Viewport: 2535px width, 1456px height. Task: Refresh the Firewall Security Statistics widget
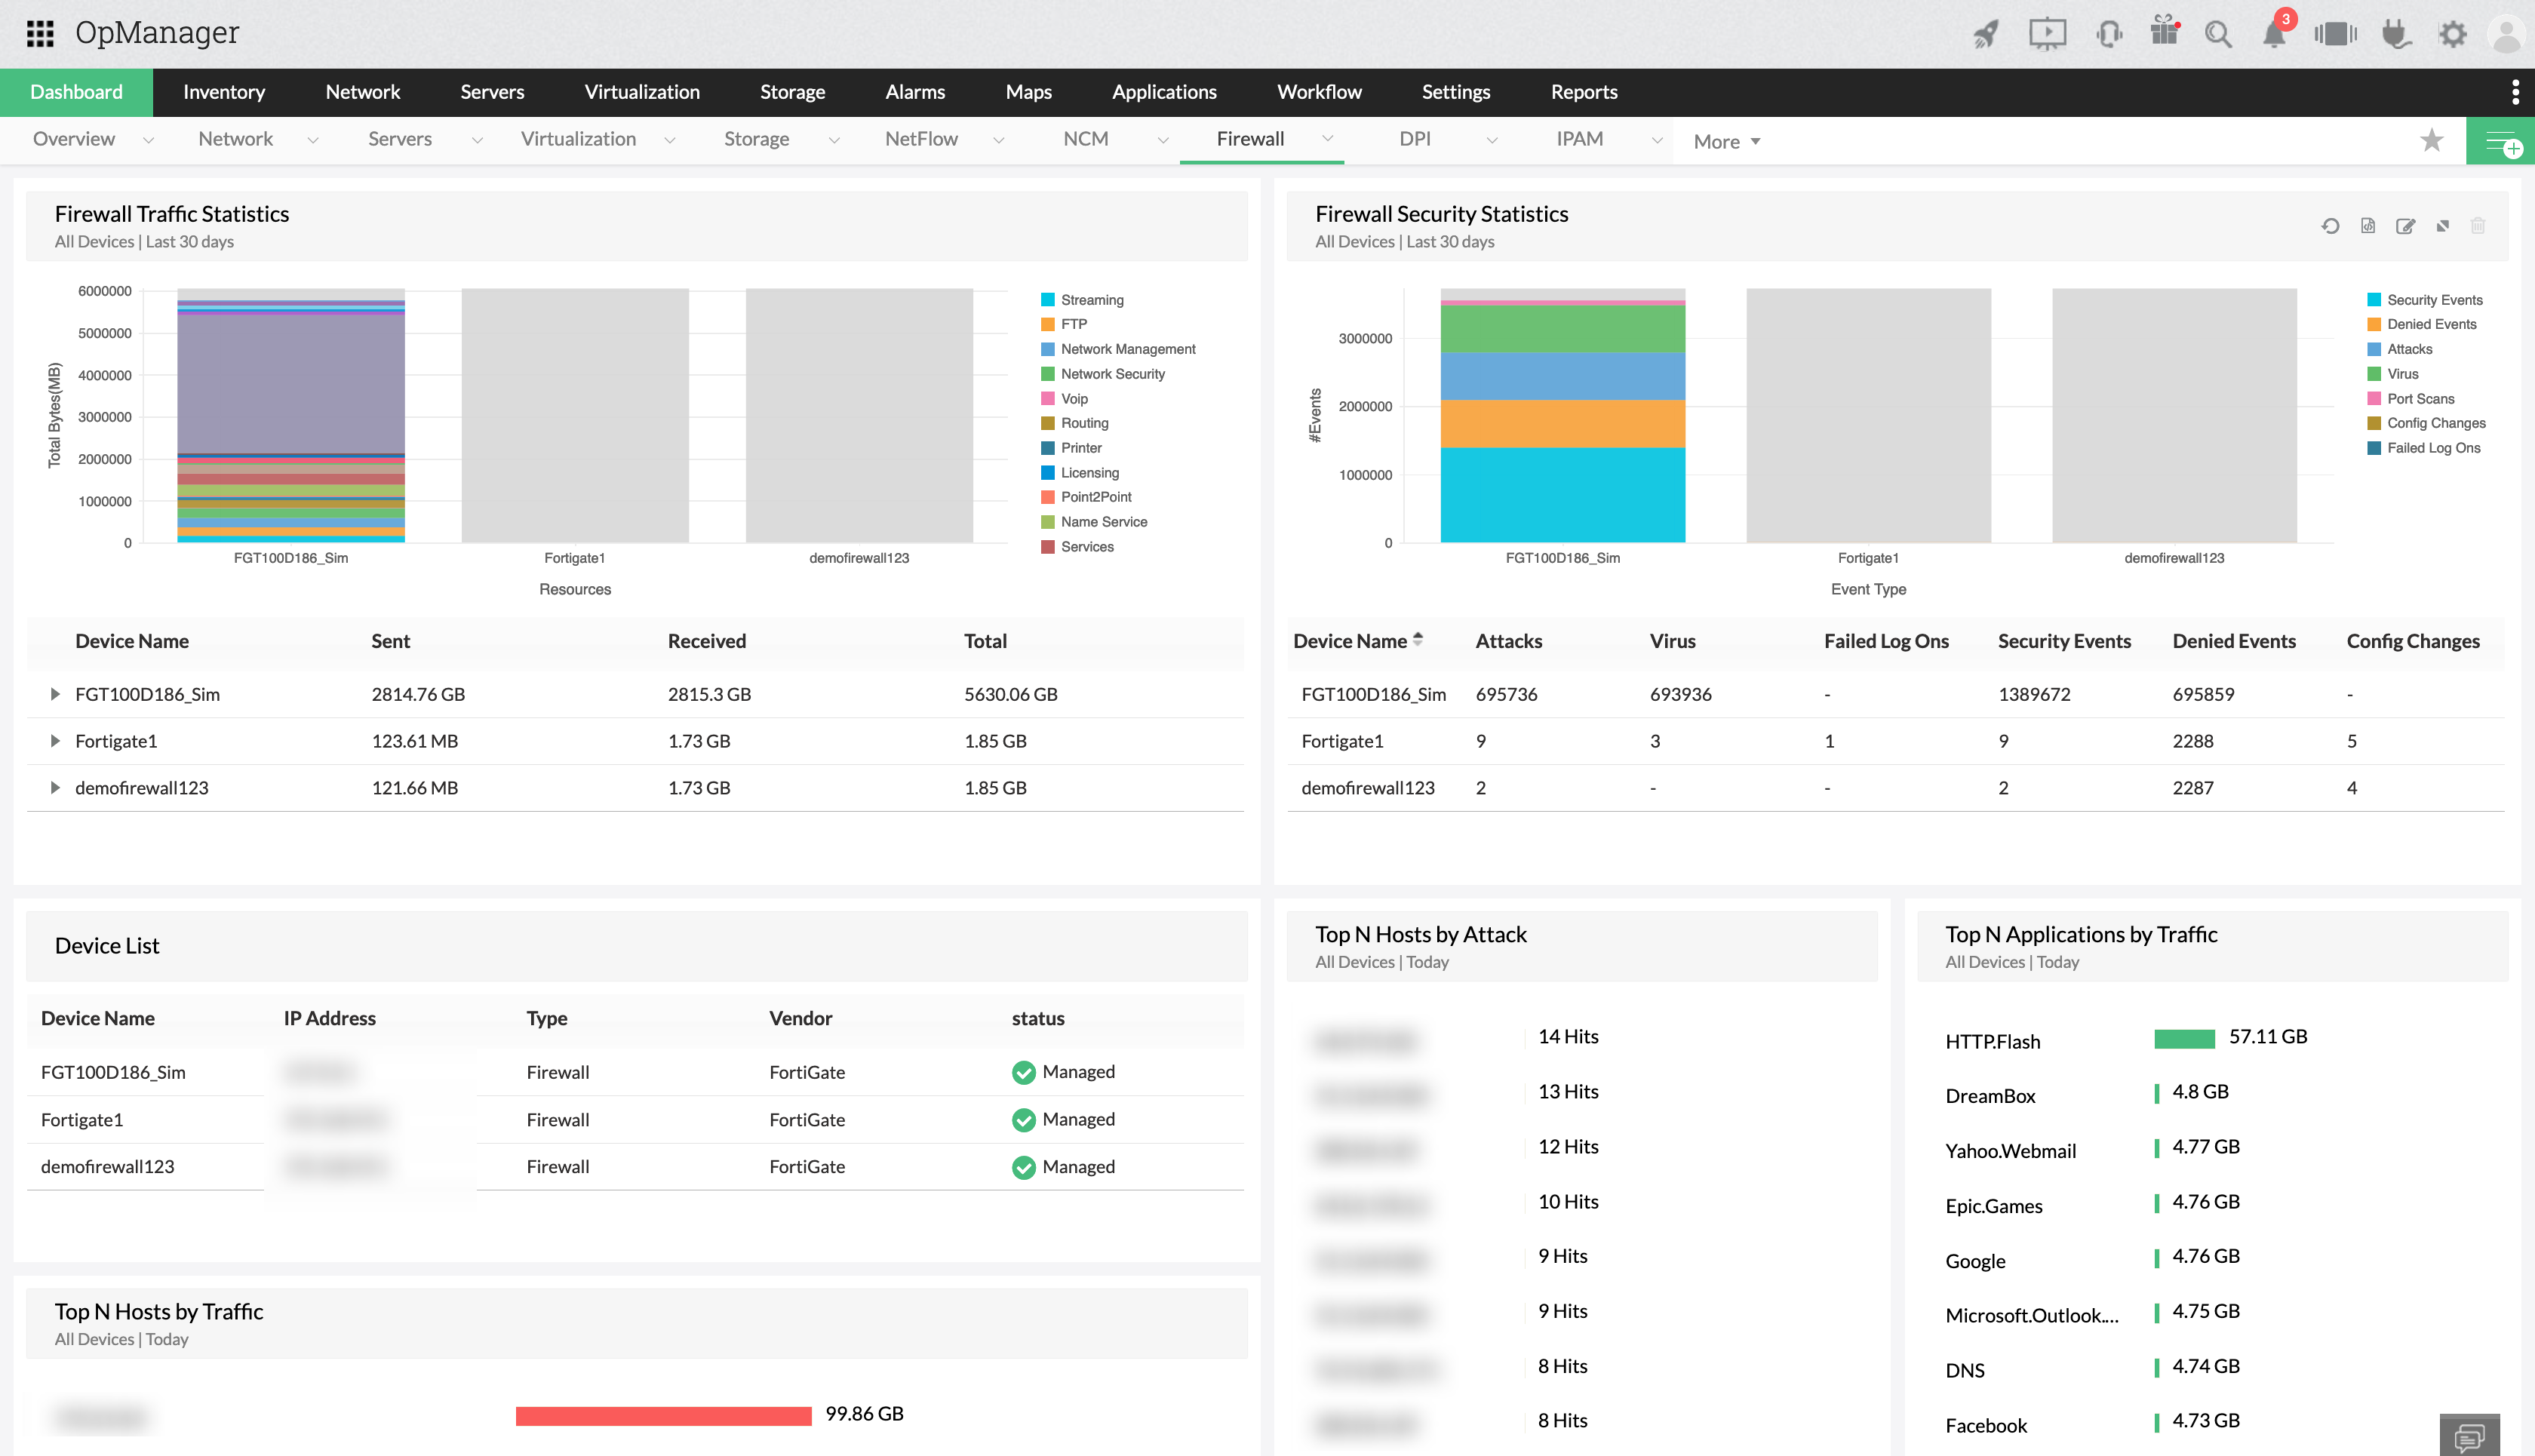coord(2330,226)
